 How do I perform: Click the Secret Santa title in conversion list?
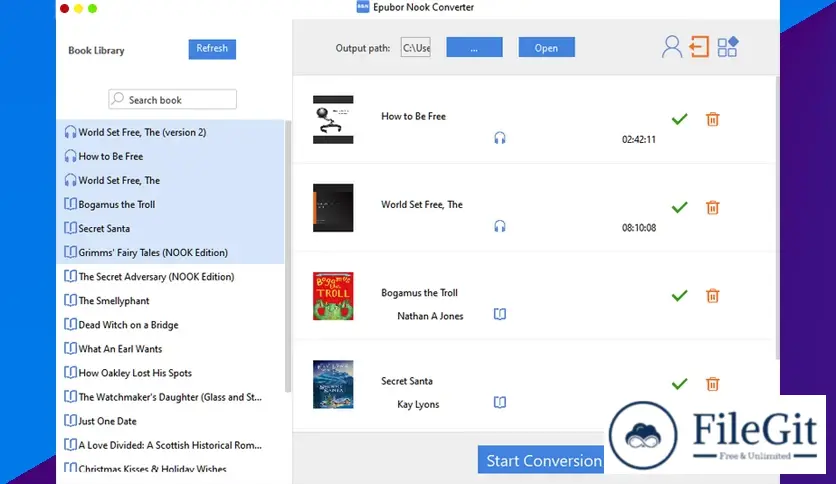407,381
